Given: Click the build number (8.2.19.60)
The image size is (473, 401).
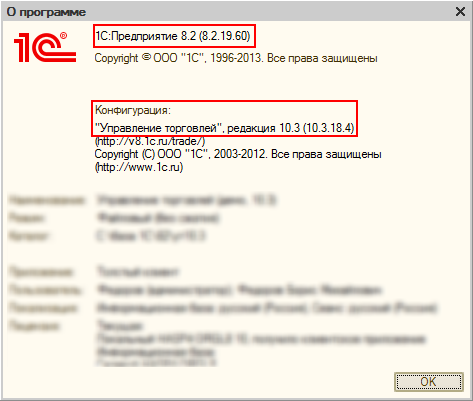Looking at the screenshot, I should pyautogui.click(x=224, y=36).
